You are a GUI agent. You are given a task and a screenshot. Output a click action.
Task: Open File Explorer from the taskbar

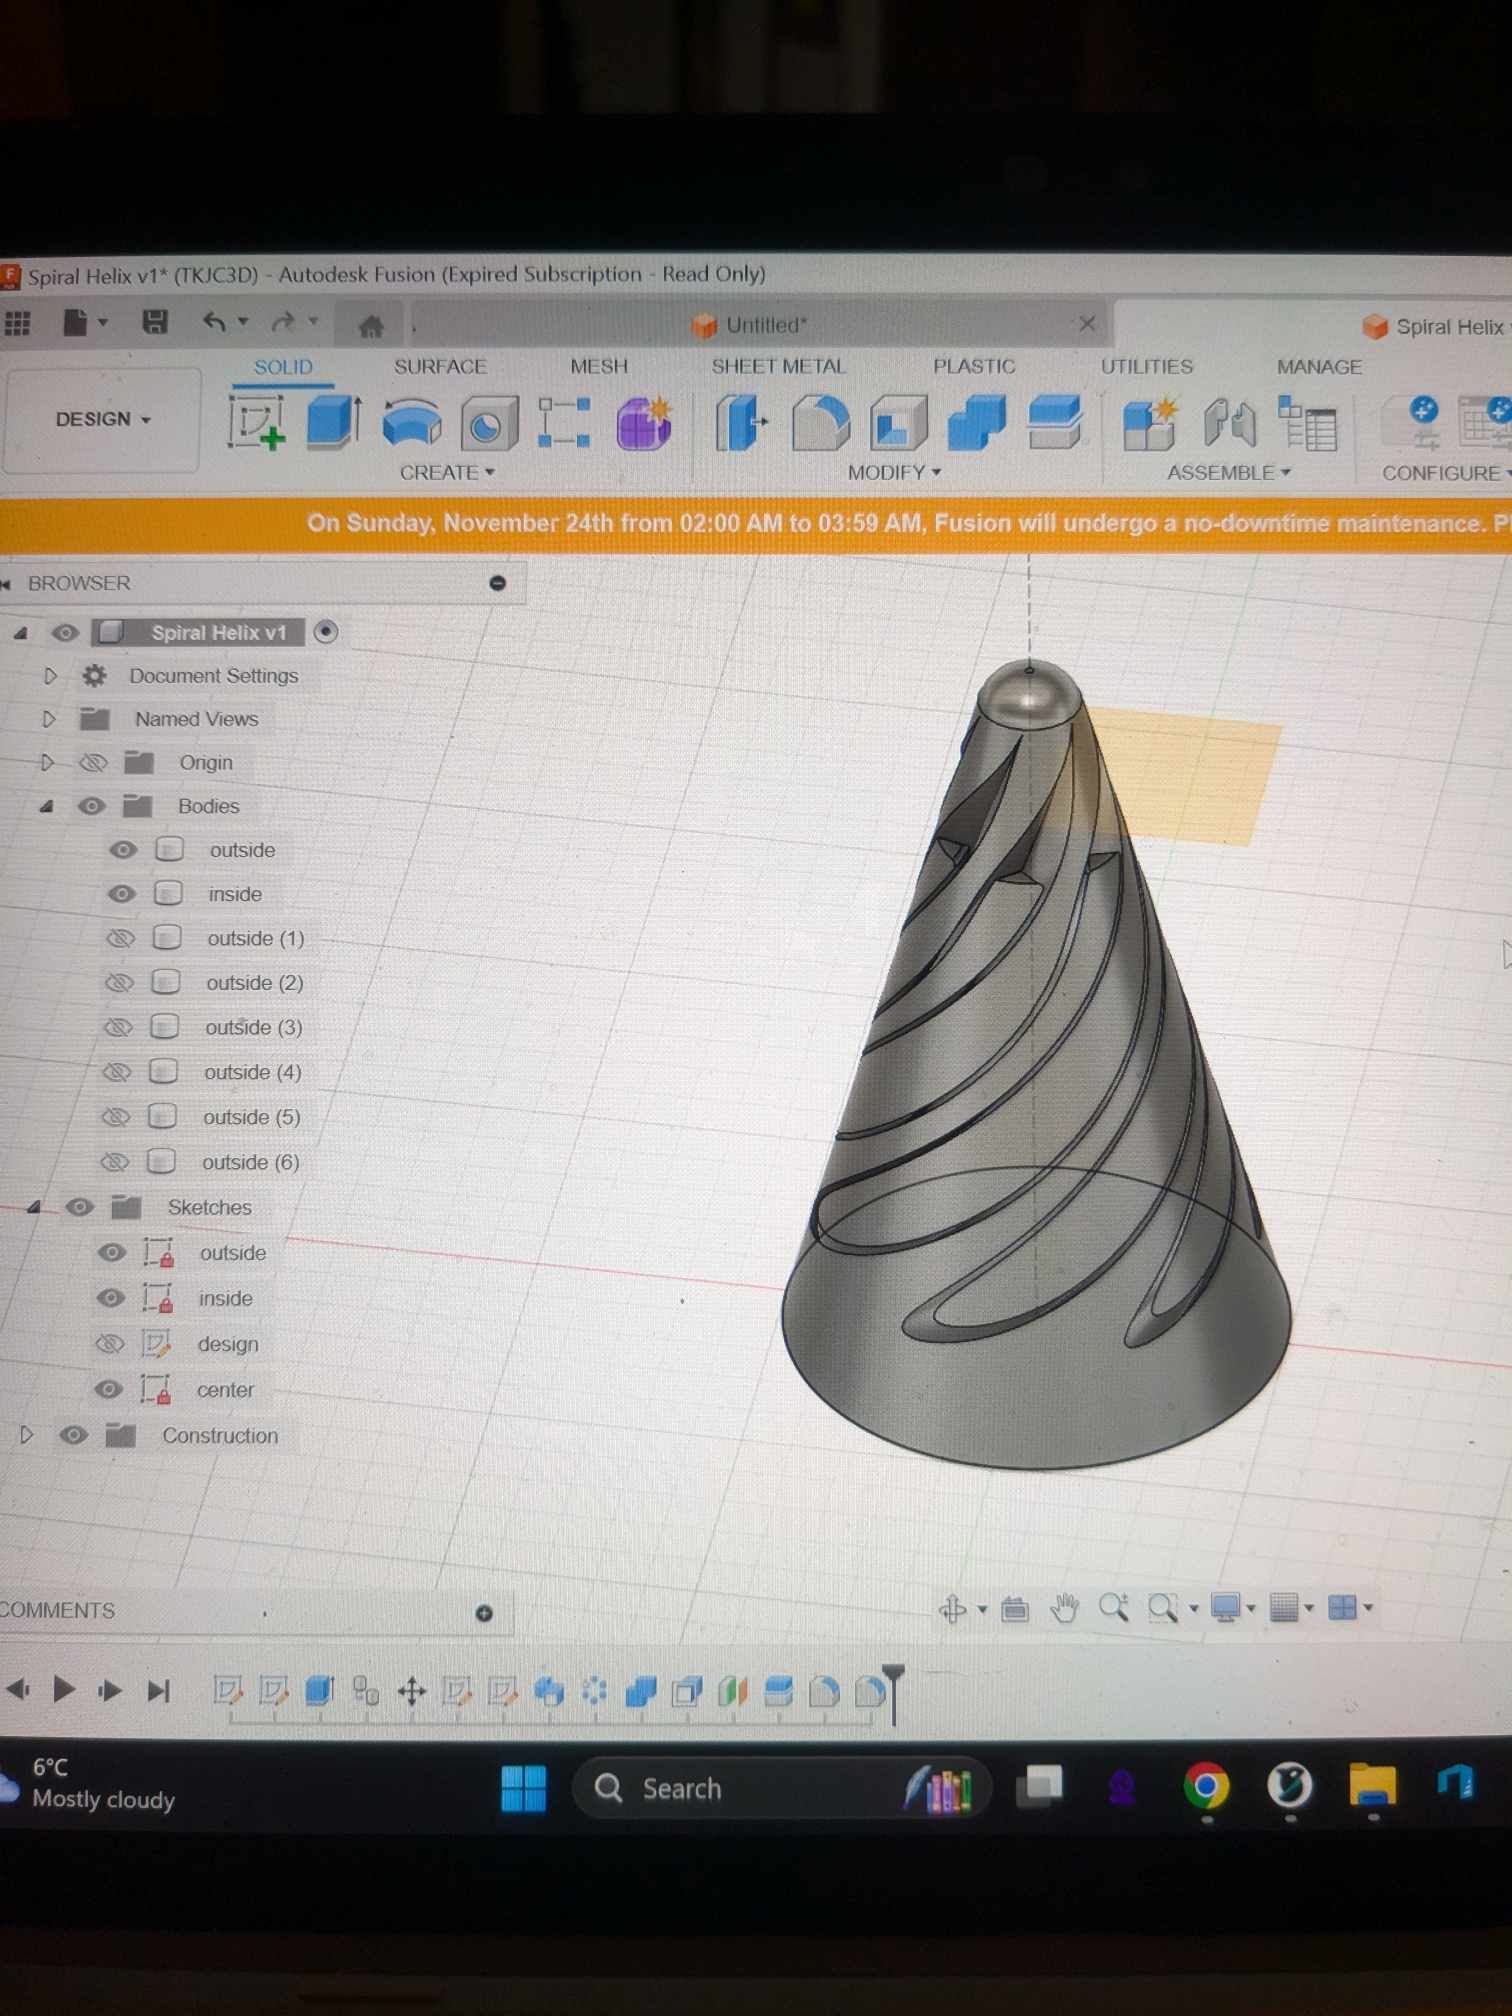[1372, 1785]
